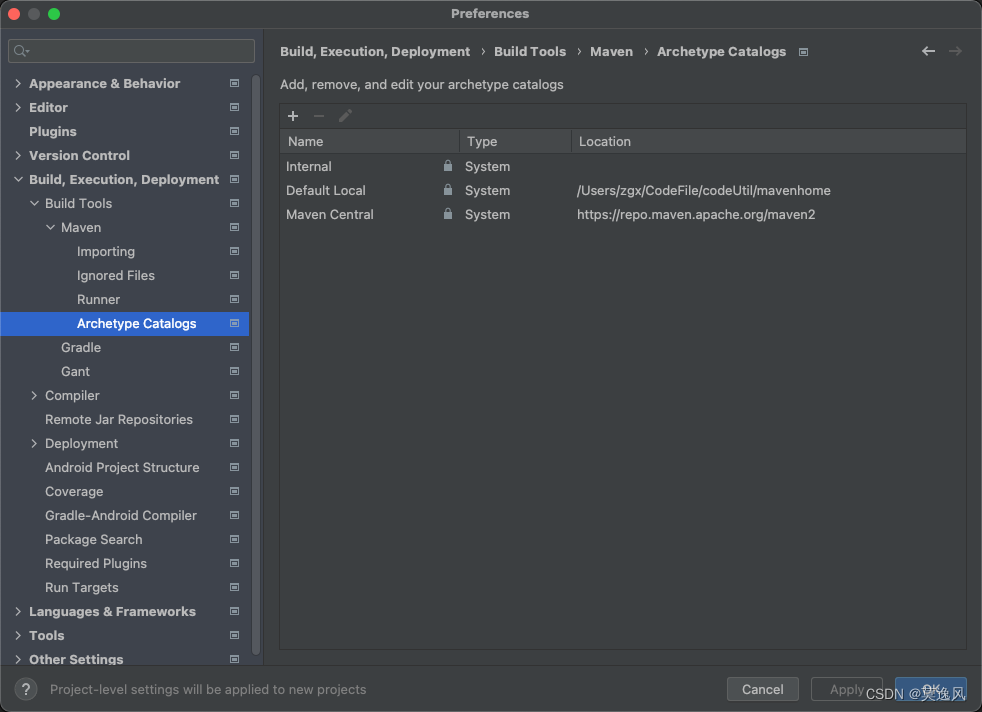The height and width of the screenshot is (712, 982).
Task: Expand the Editor settings section
Action: (x=18, y=108)
